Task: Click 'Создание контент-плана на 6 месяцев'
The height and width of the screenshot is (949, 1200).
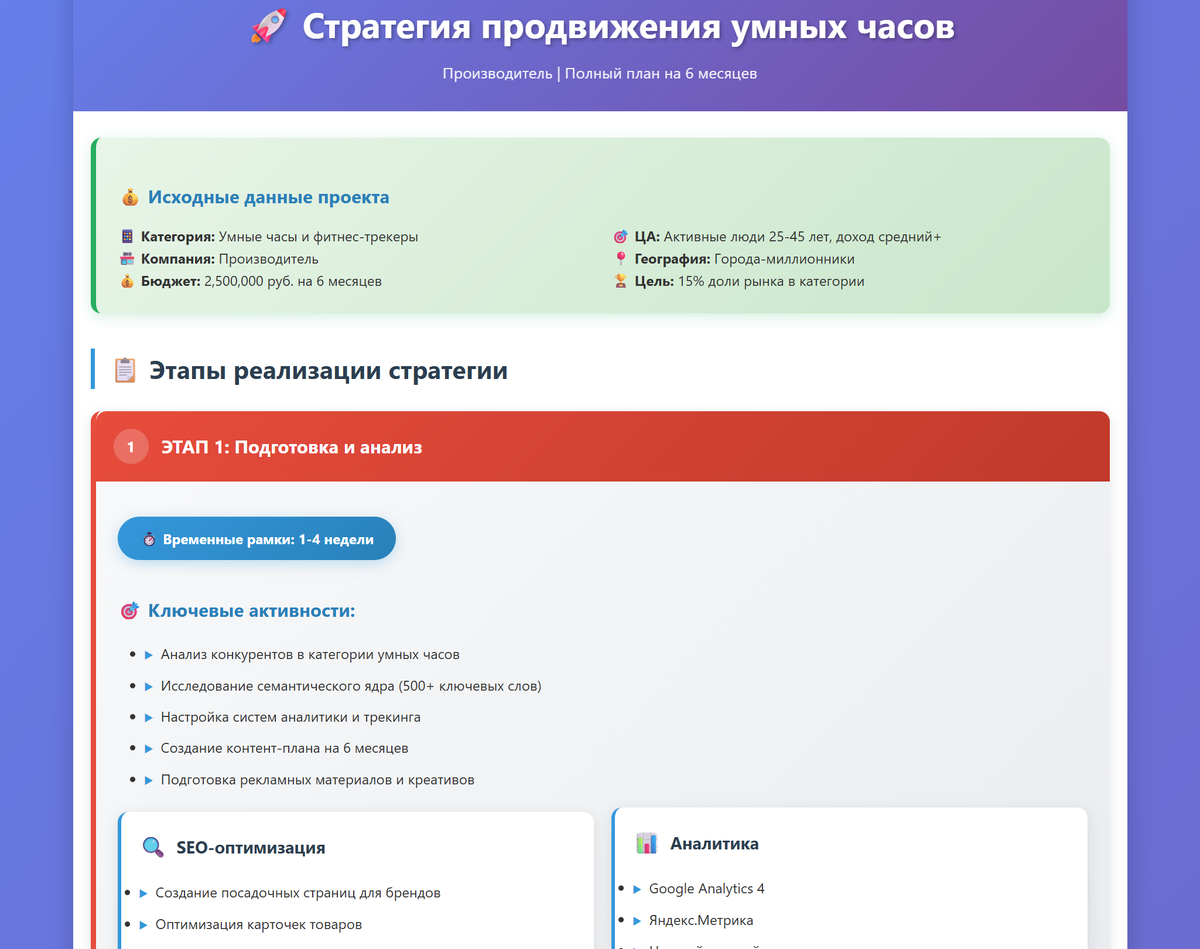Action: point(285,748)
